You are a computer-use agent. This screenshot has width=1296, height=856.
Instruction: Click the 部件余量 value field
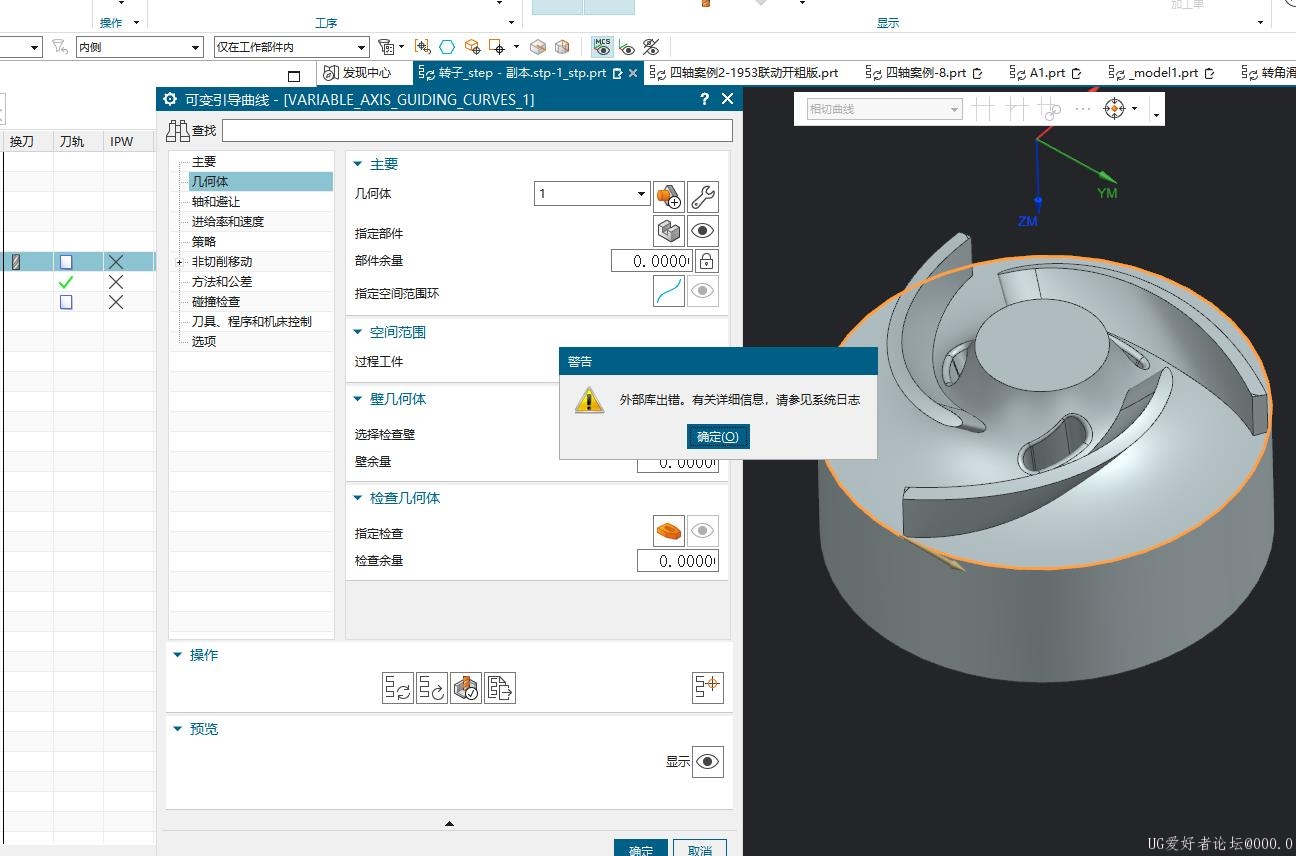click(x=652, y=261)
